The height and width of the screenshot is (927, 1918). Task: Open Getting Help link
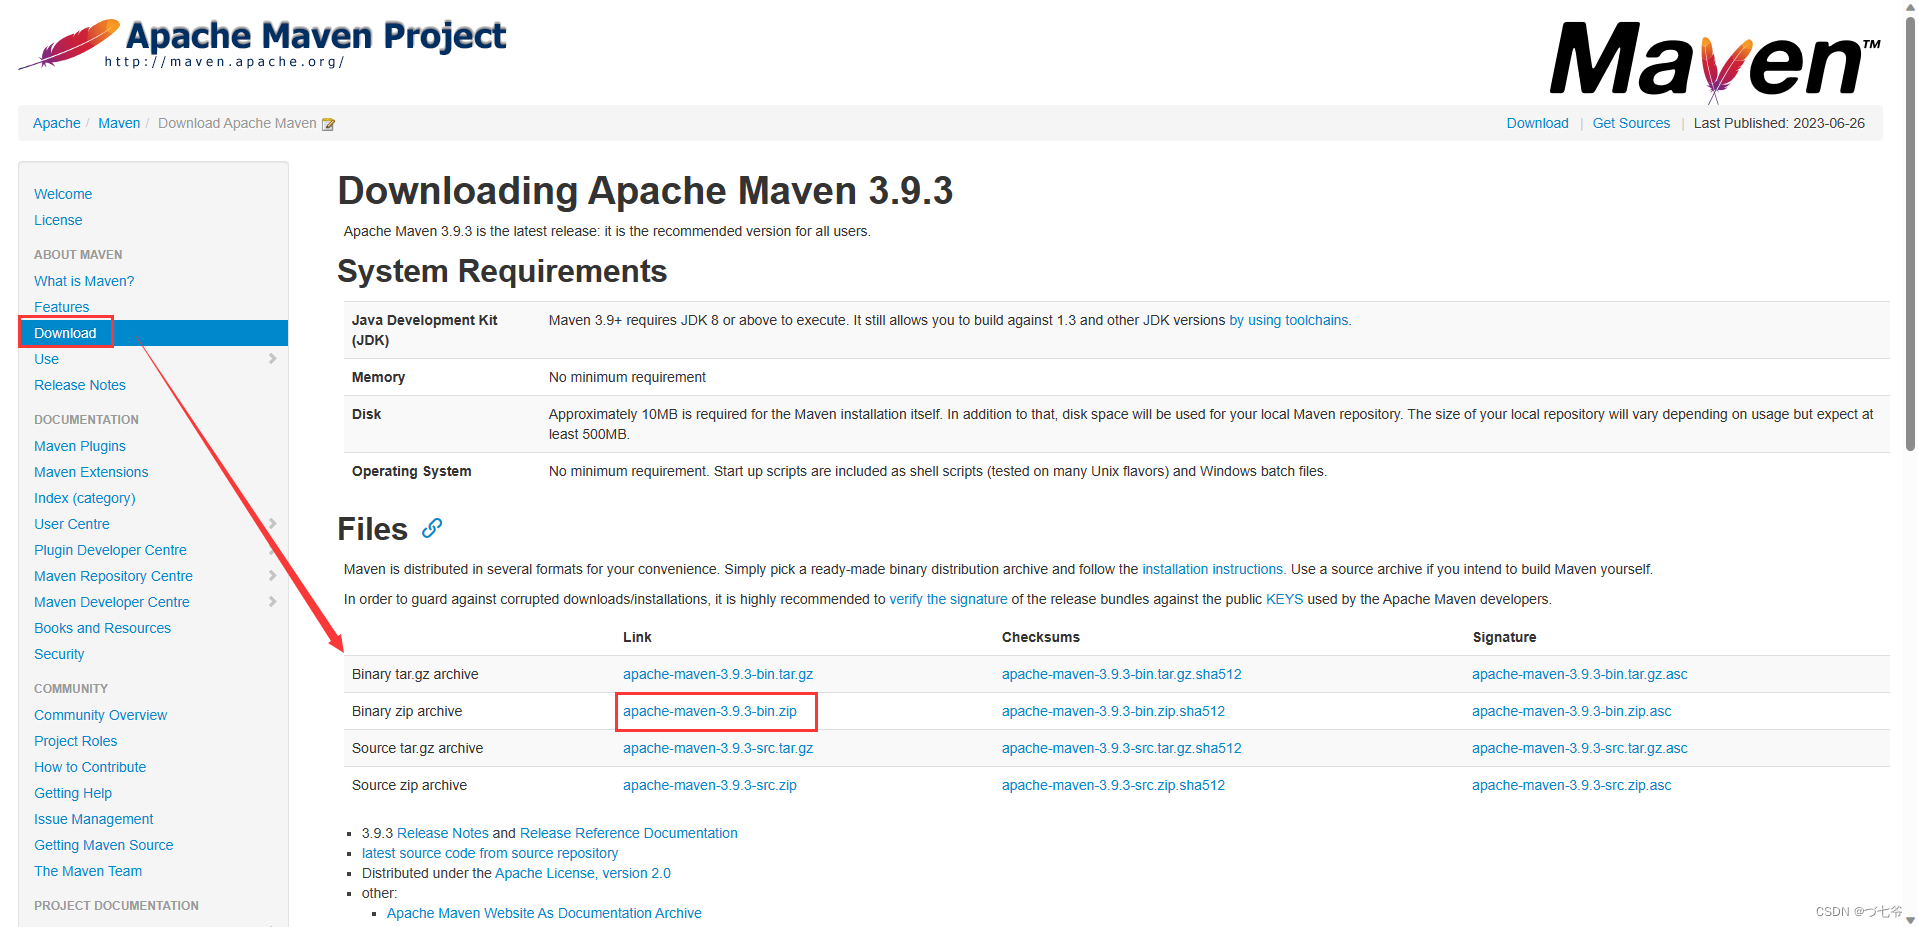point(73,793)
